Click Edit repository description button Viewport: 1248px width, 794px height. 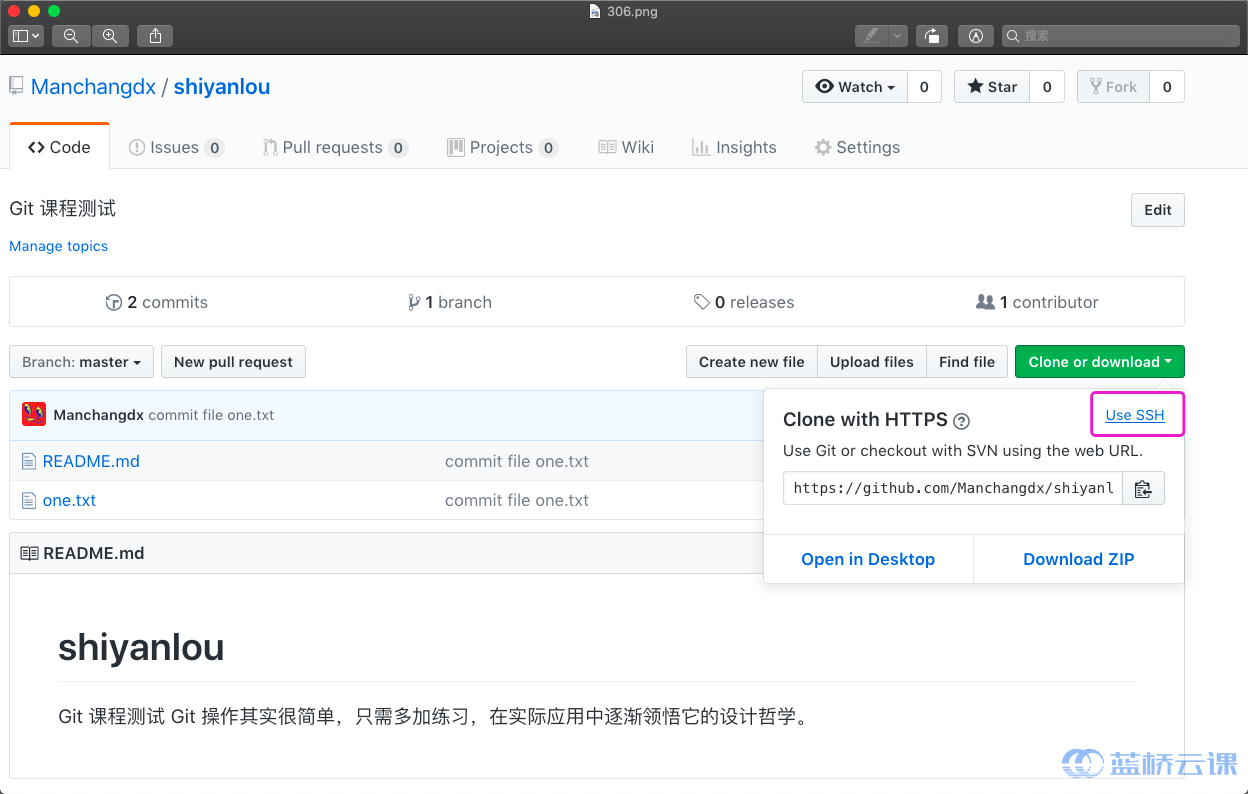[x=1158, y=210]
